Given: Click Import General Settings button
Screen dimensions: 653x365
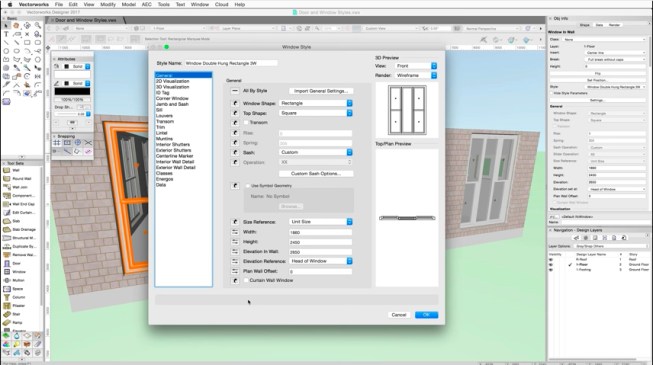Looking at the screenshot, I should point(321,91).
